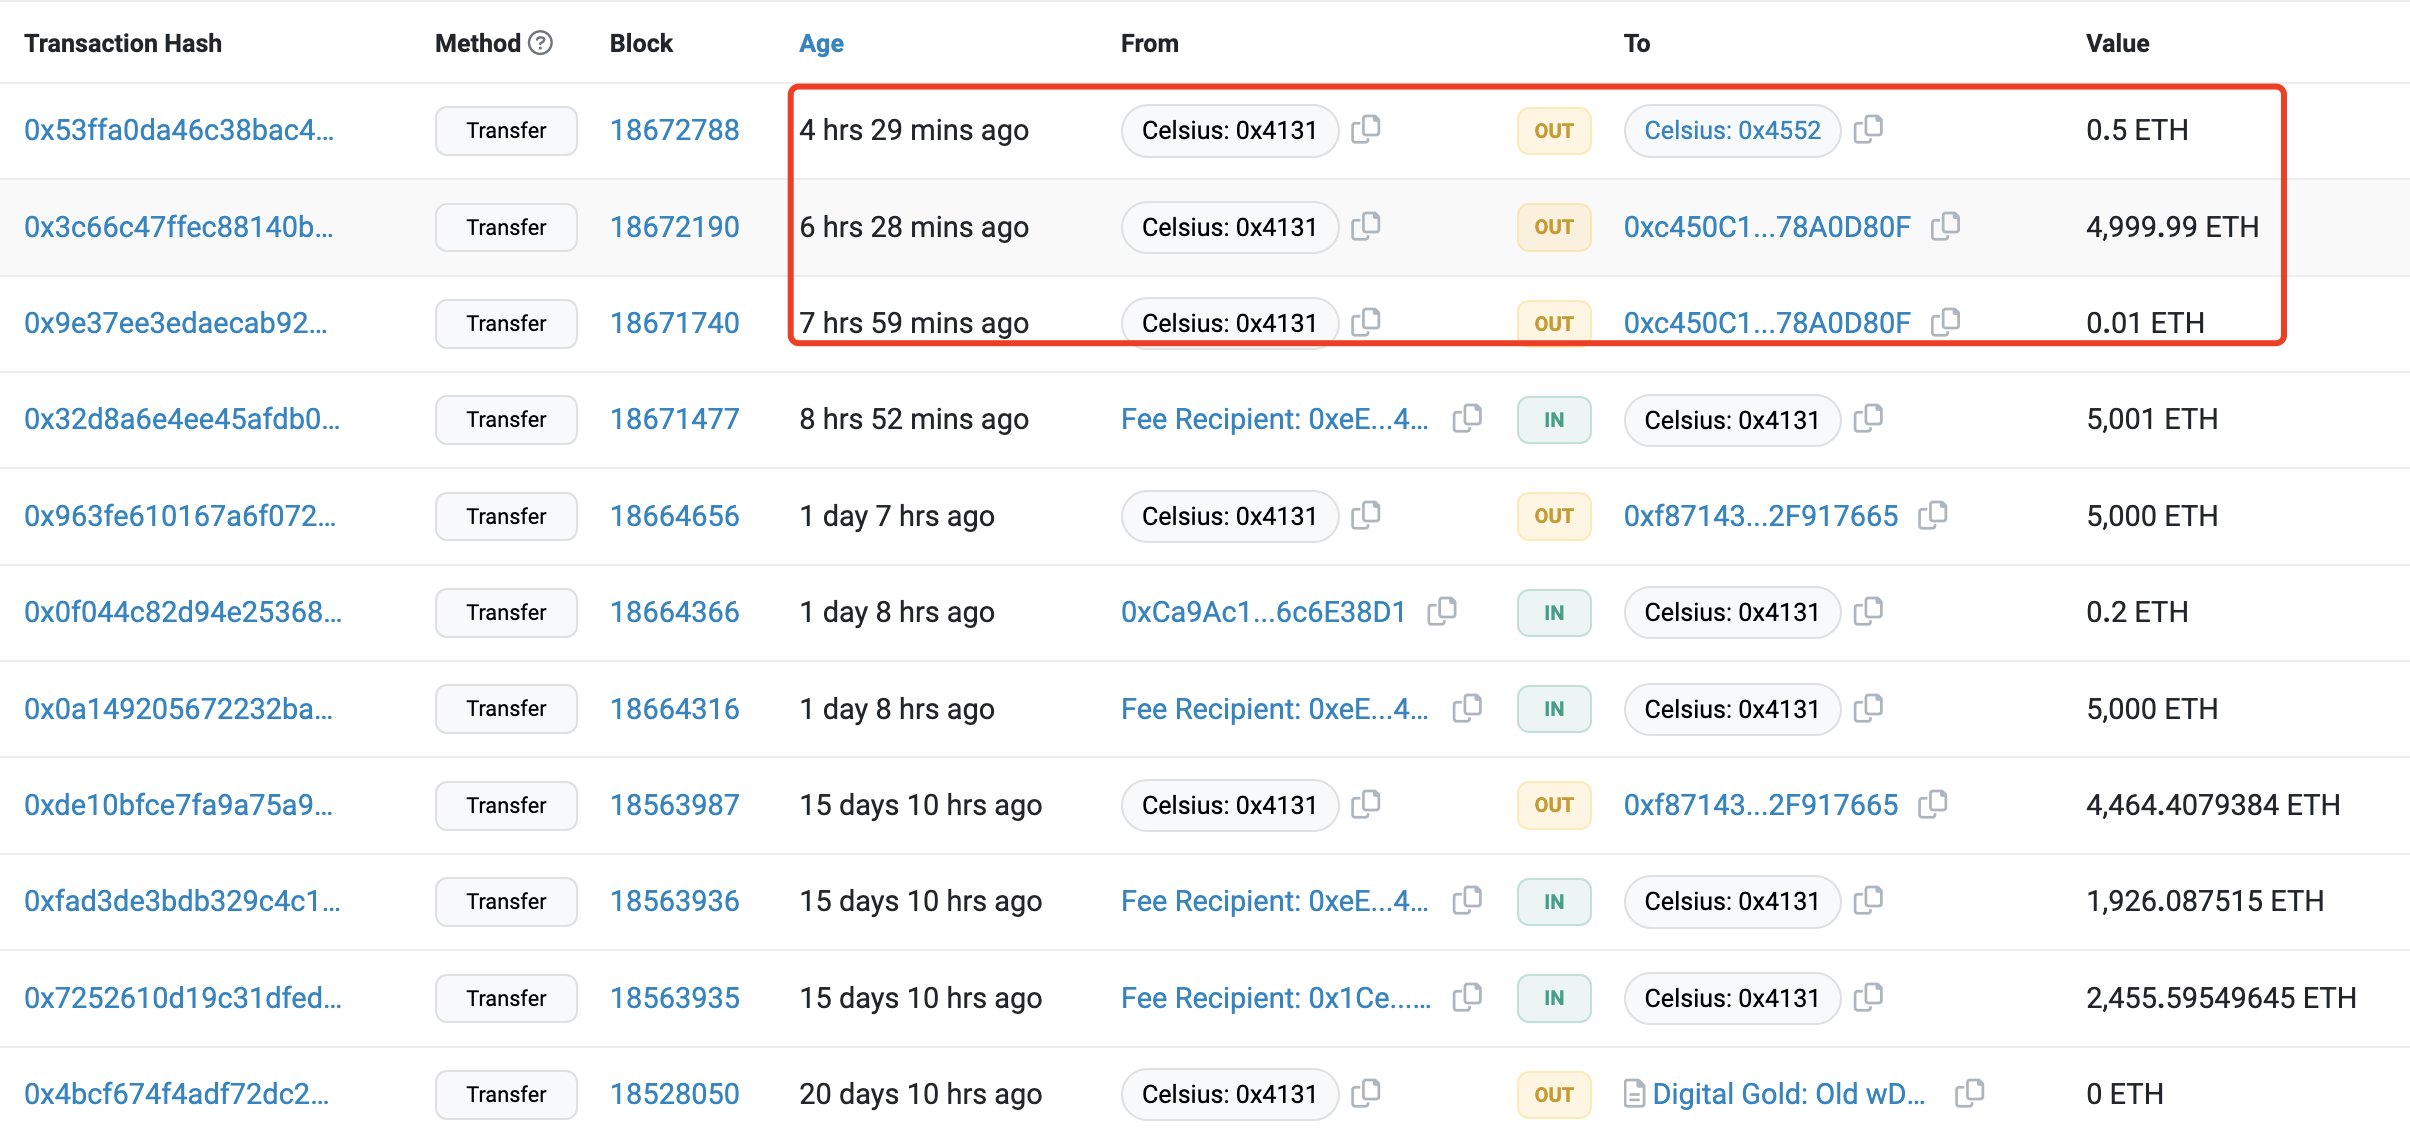Click the age text "20 days 10 hrs ago"

pyautogui.click(x=920, y=1094)
